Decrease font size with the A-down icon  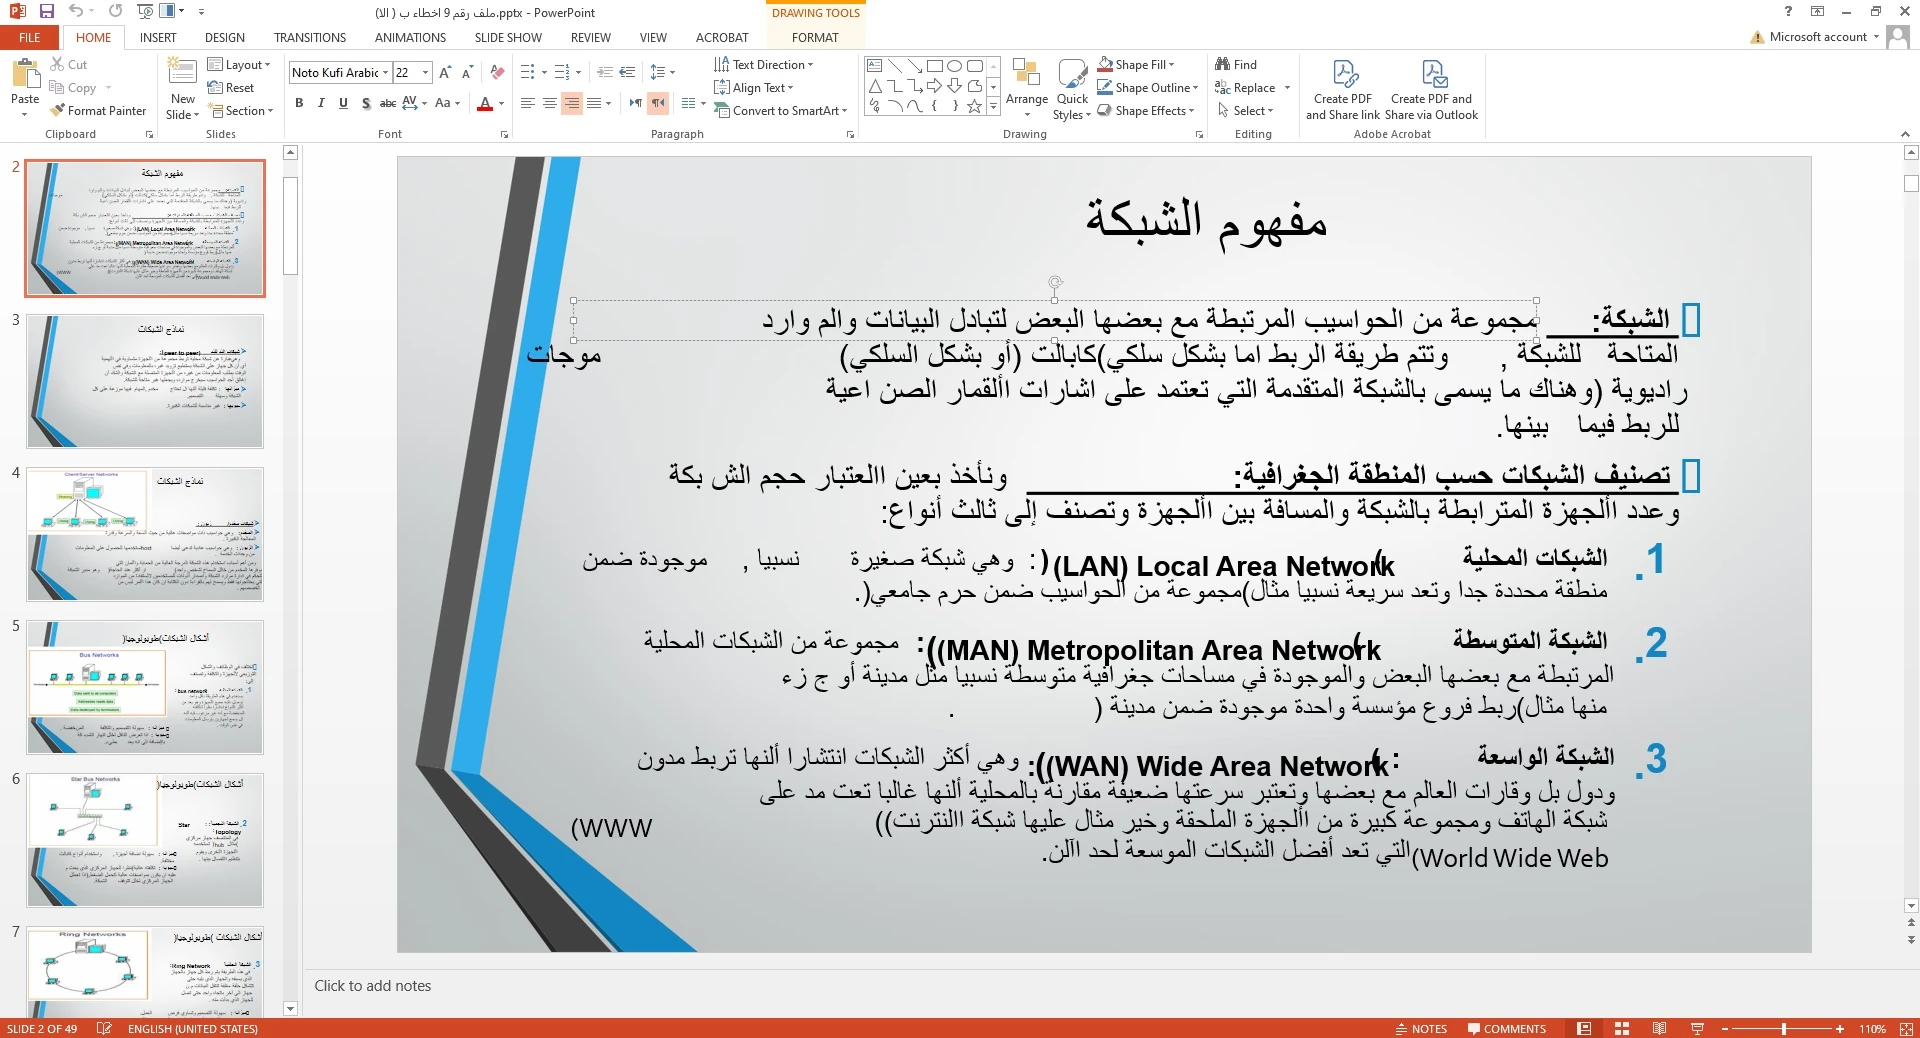click(x=467, y=72)
